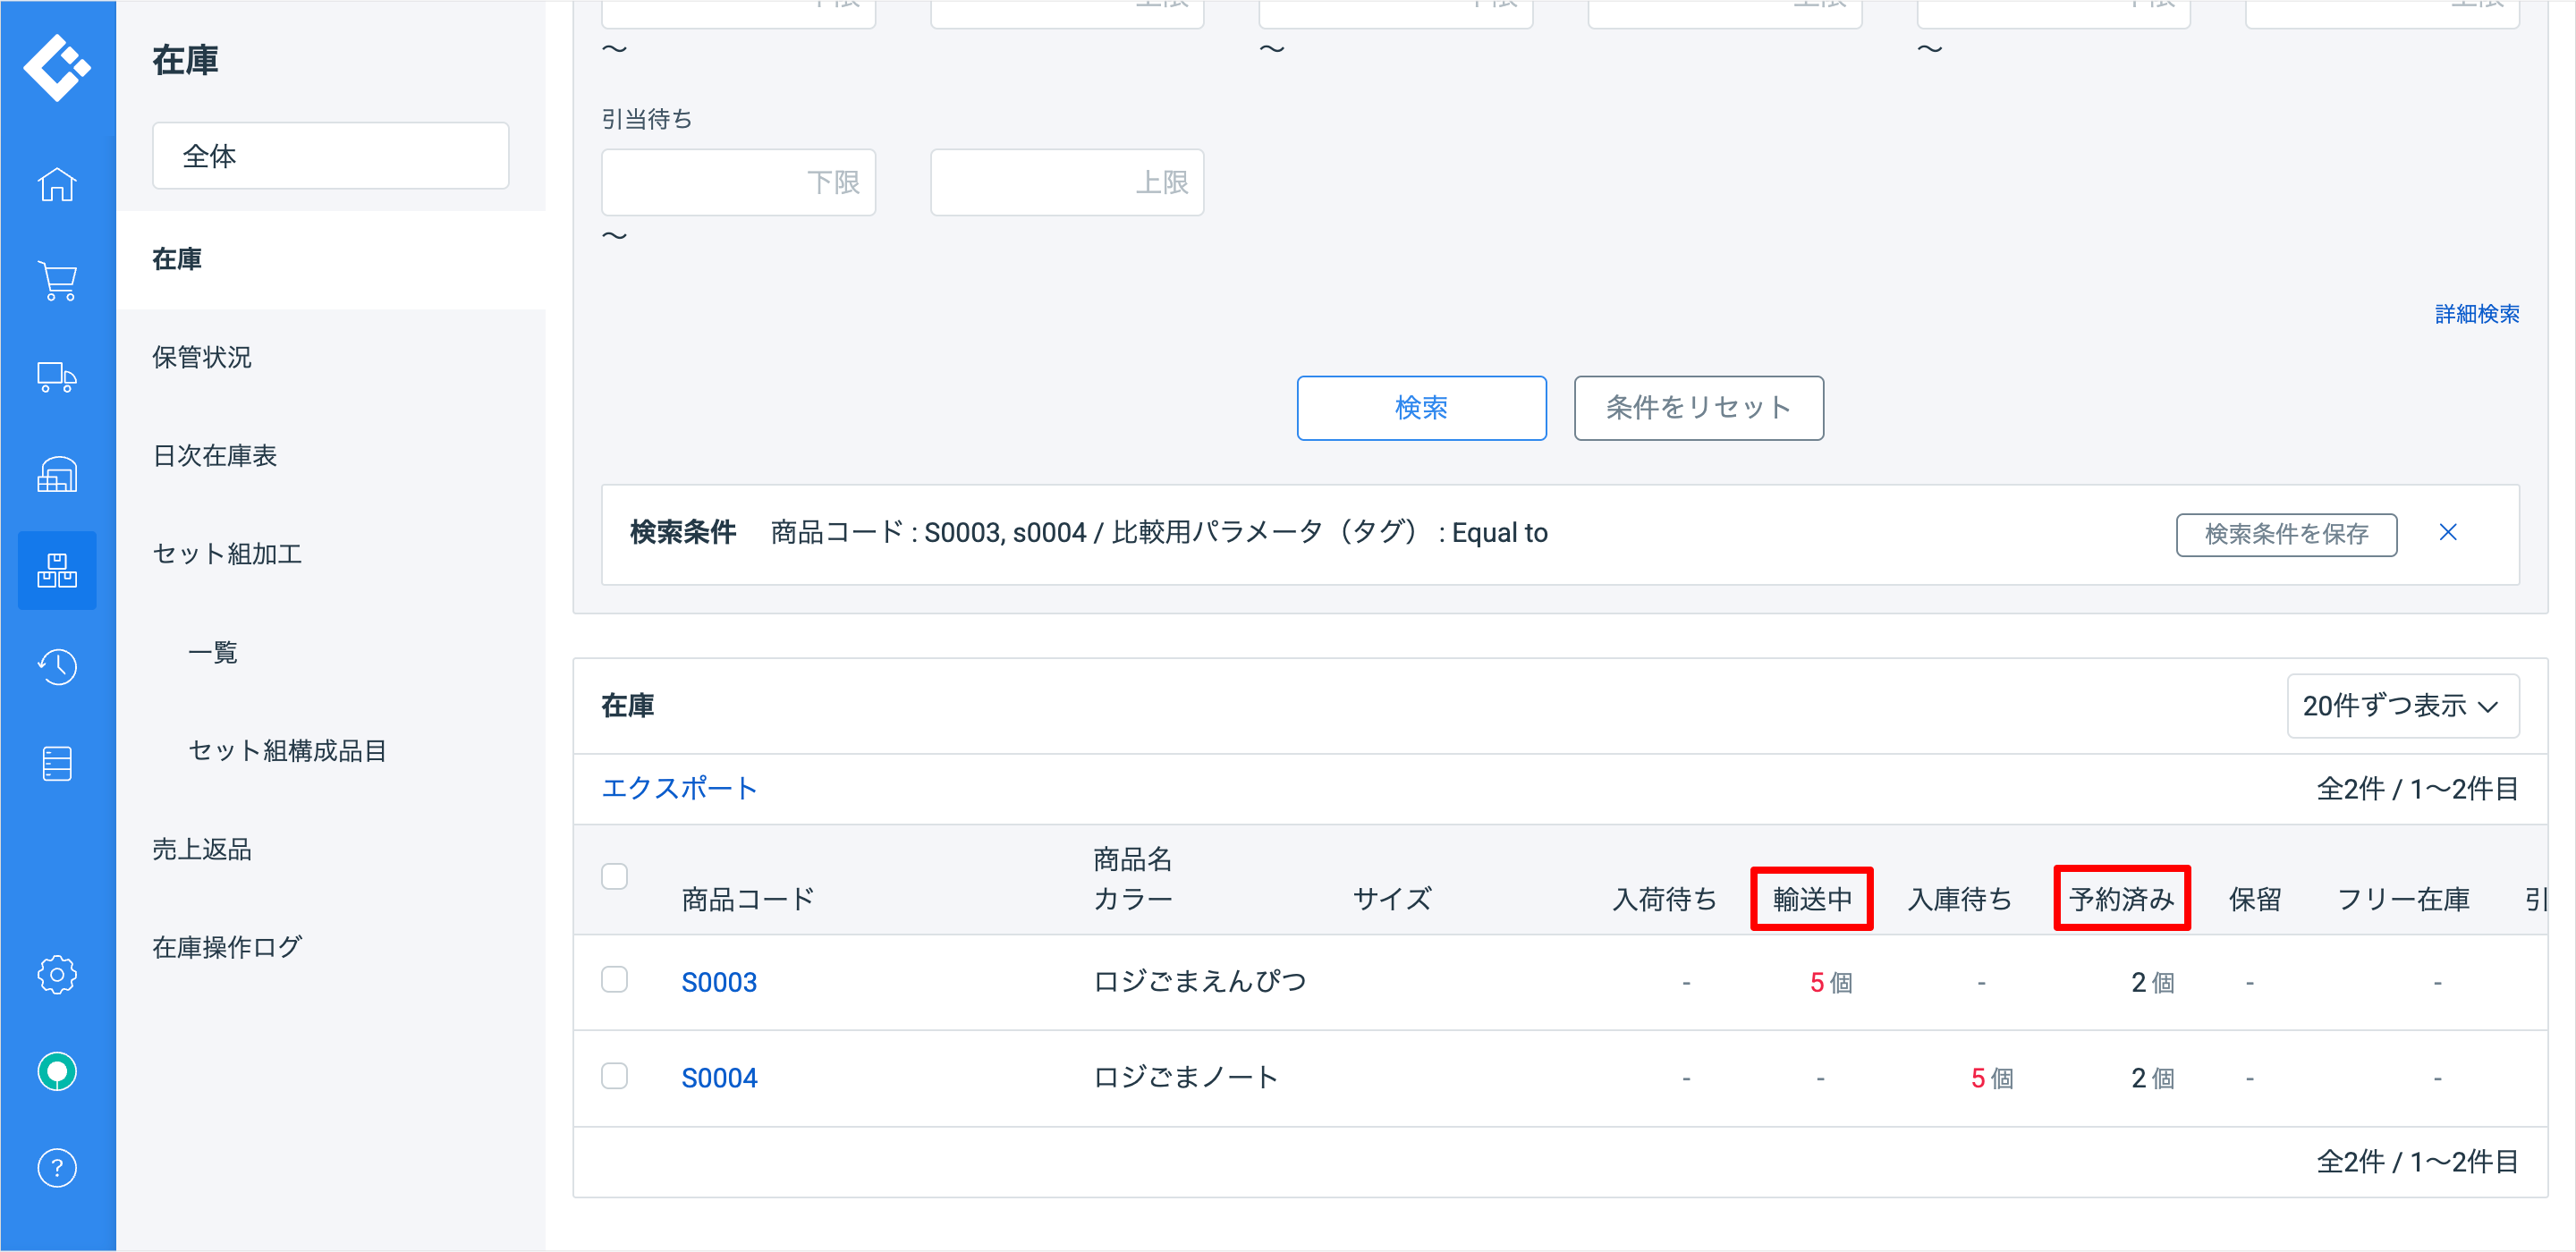This screenshot has height=1252, width=2576.
Task: Open セット組構成品目 submenu item
Action: pyautogui.click(x=288, y=751)
